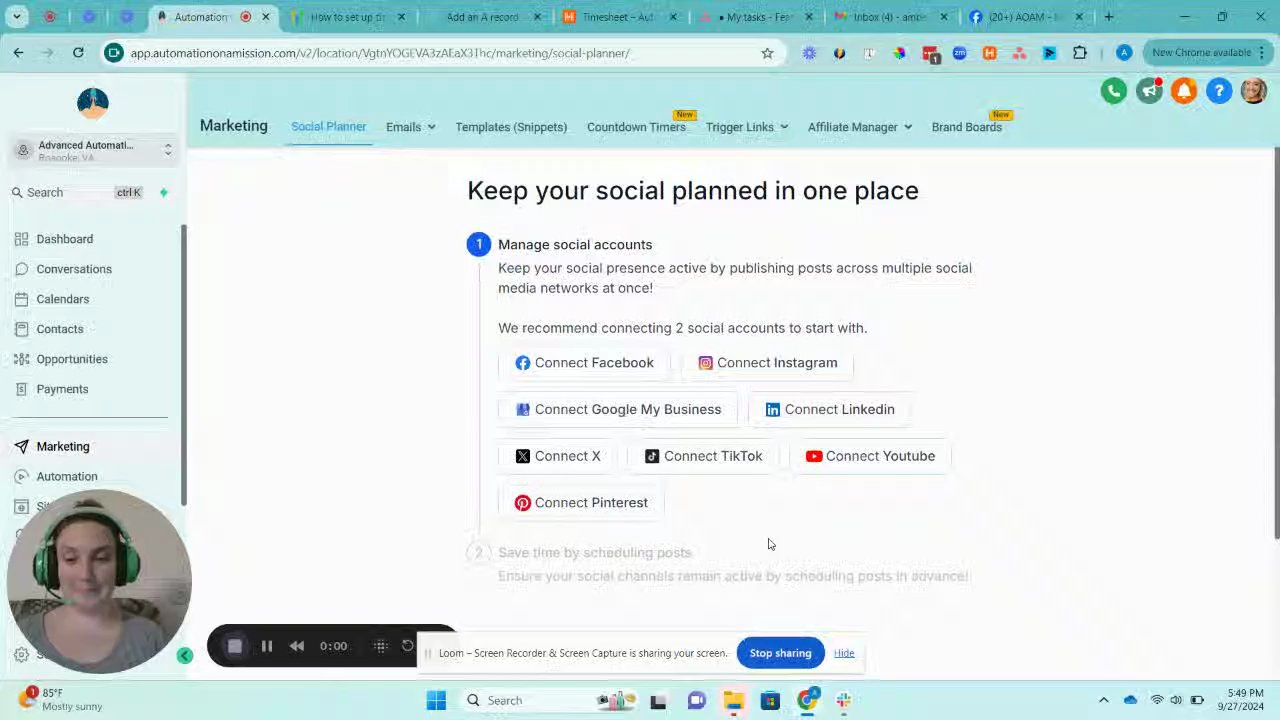Click the orange H extension icon
The height and width of the screenshot is (720, 1280).
(x=990, y=53)
